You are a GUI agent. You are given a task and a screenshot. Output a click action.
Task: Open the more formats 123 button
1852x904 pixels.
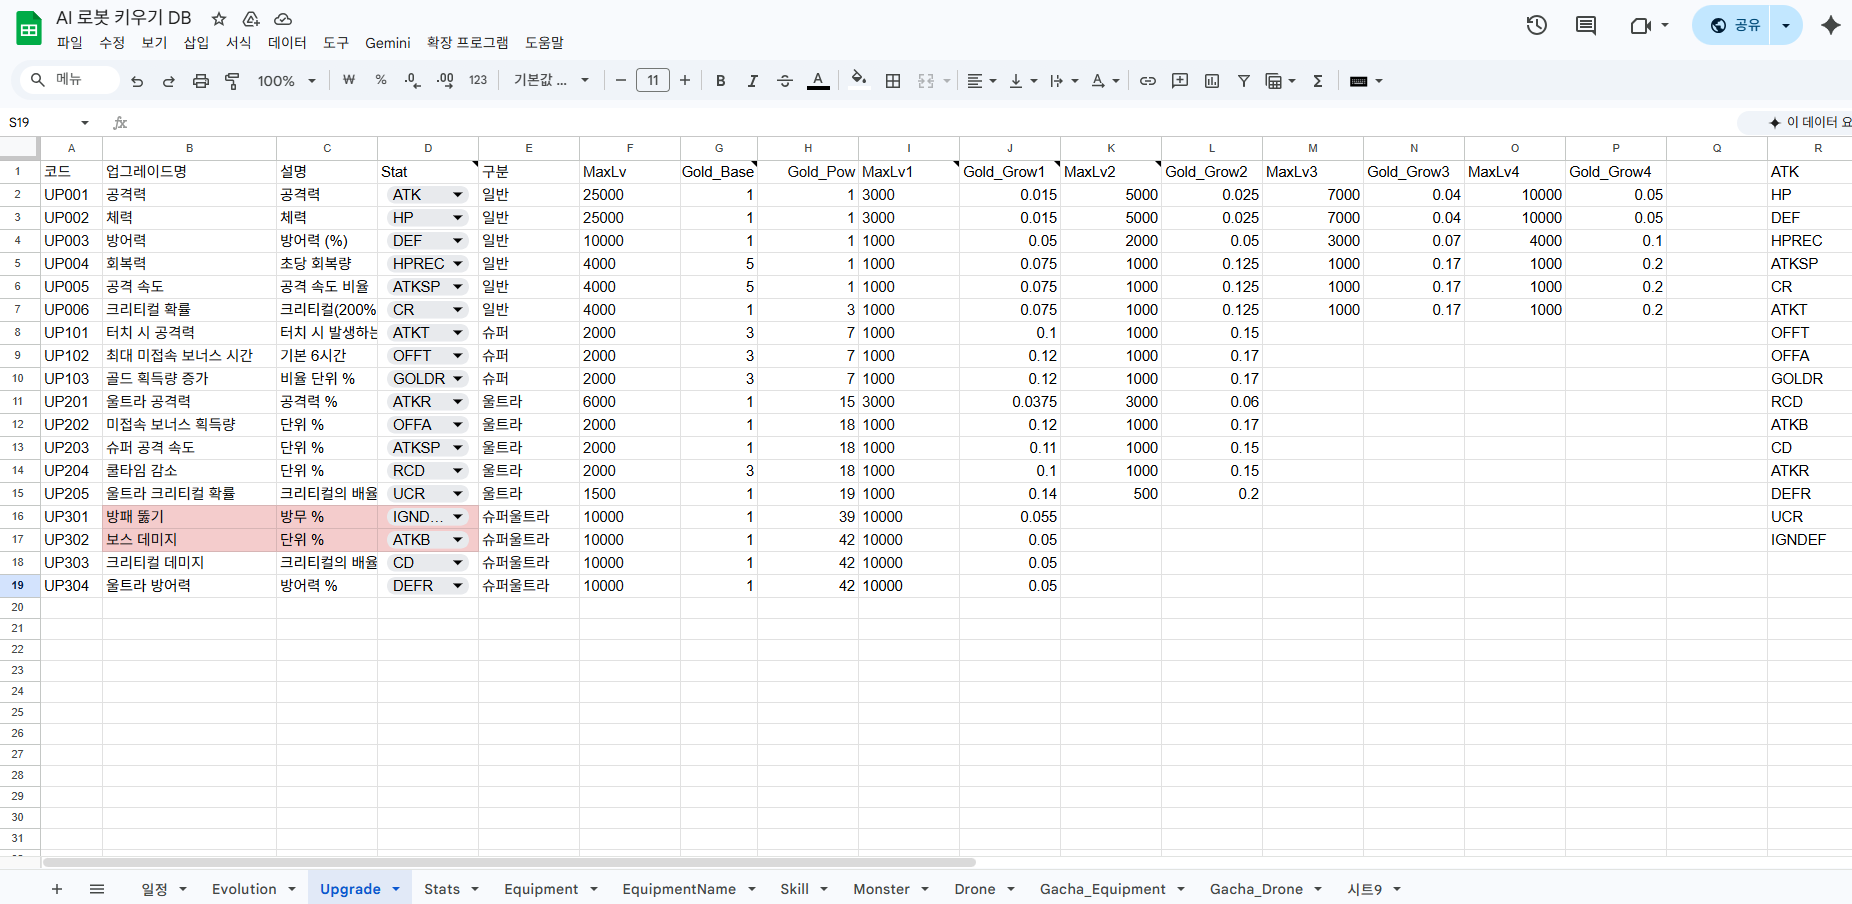click(478, 80)
